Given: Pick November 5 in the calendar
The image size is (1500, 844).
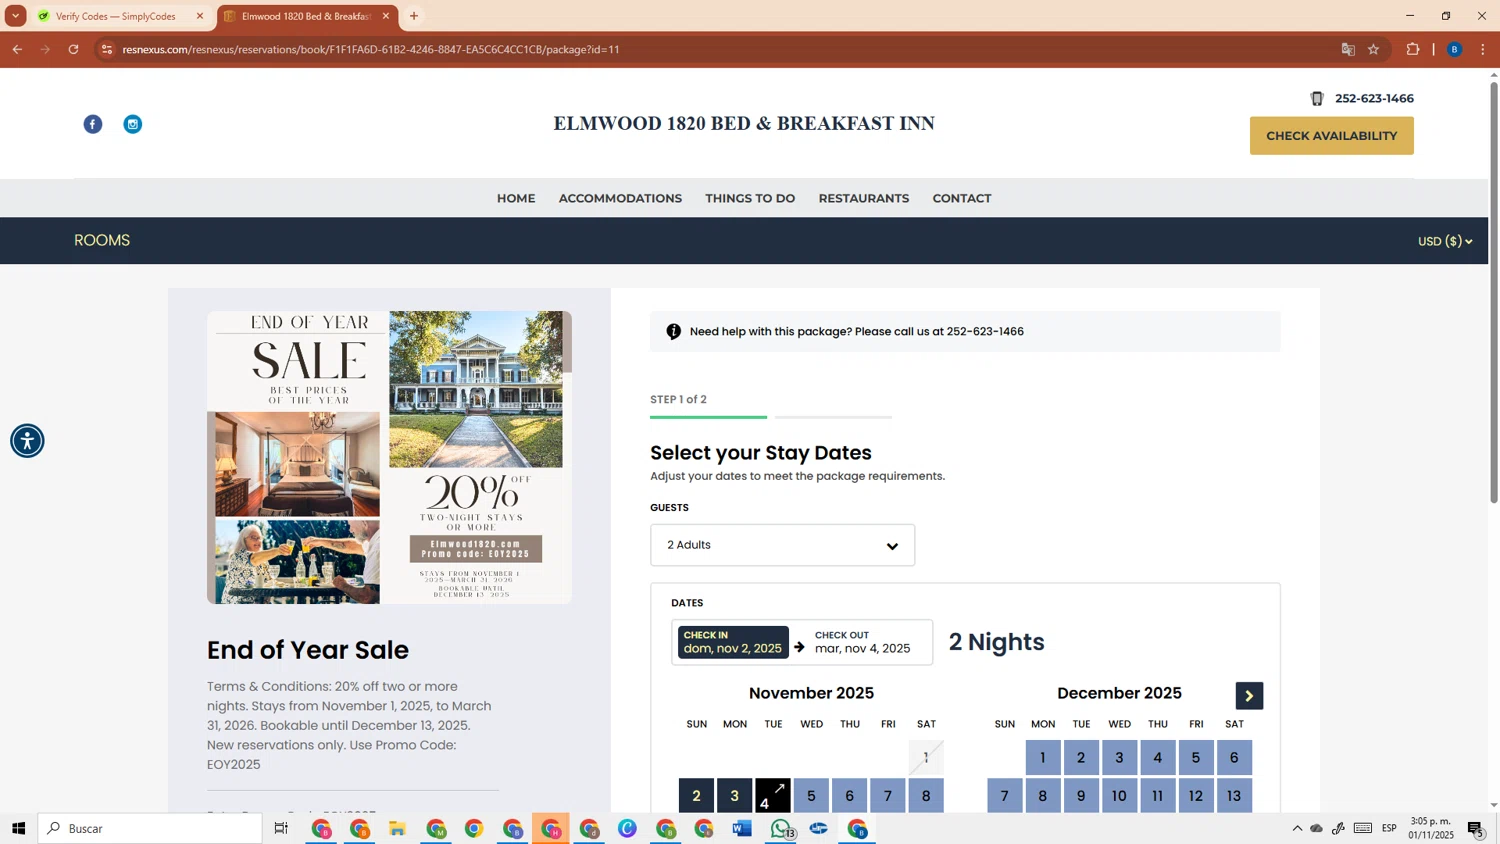Looking at the screenshot, I should [811, 796].
